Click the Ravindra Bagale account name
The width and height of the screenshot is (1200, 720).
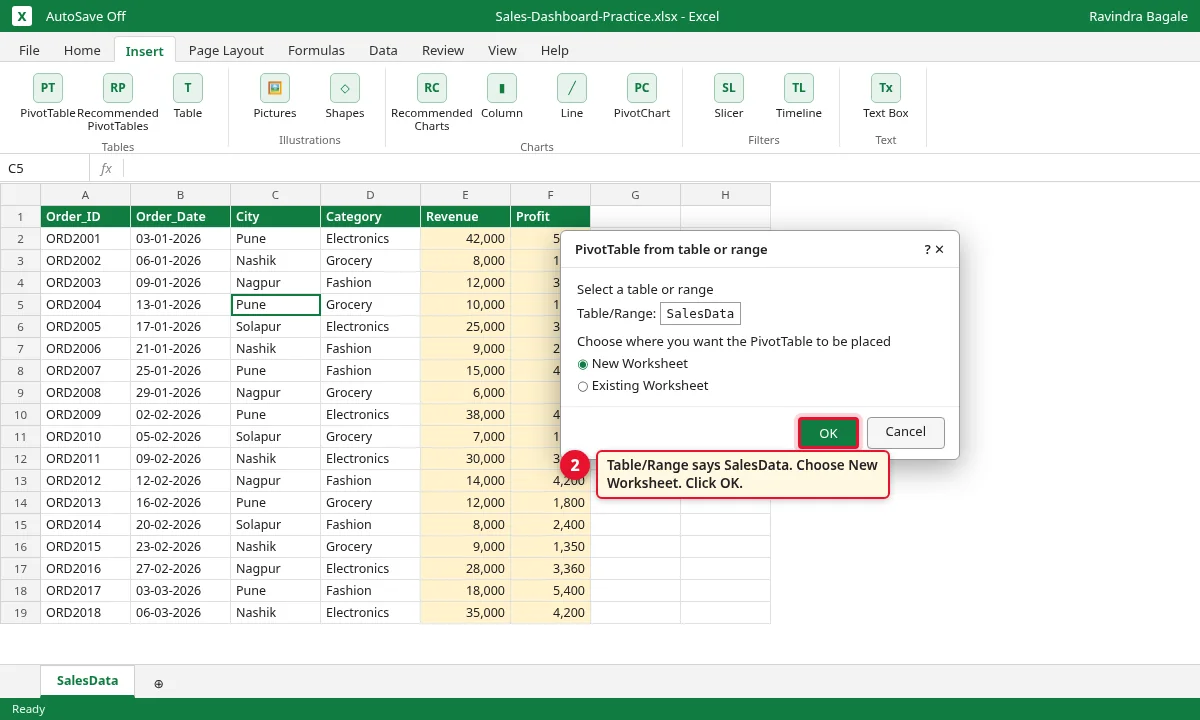(x=1138, y=16)
